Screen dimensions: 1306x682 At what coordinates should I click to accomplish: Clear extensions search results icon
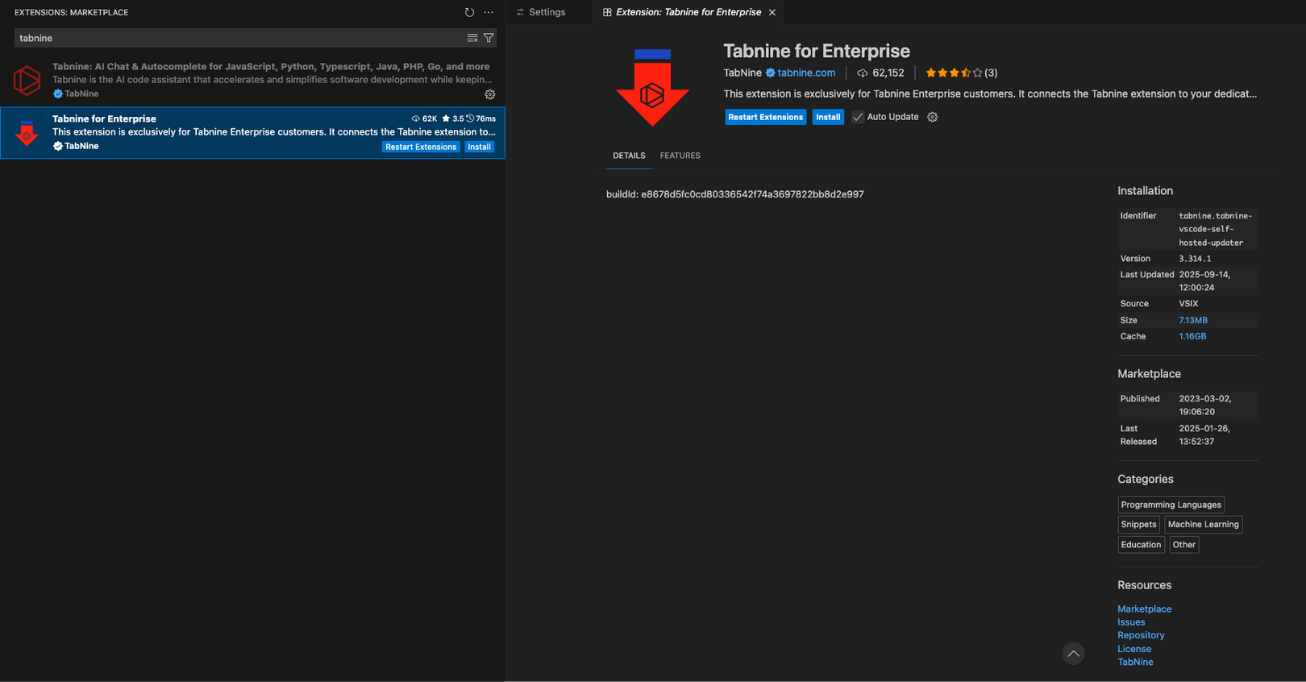(472, 38)
